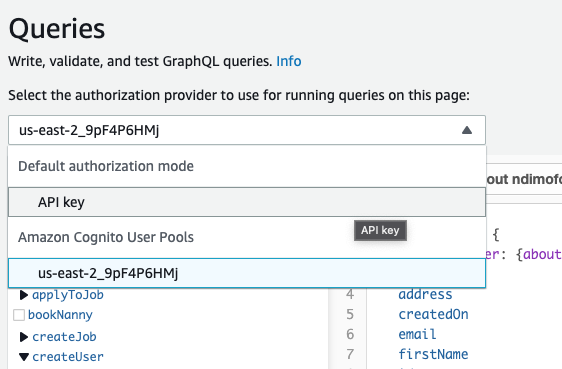Click the purple about argument in the editor
The width and height of the screenshot is (562, 369).
pyautogui.click(x=542, y=254)
